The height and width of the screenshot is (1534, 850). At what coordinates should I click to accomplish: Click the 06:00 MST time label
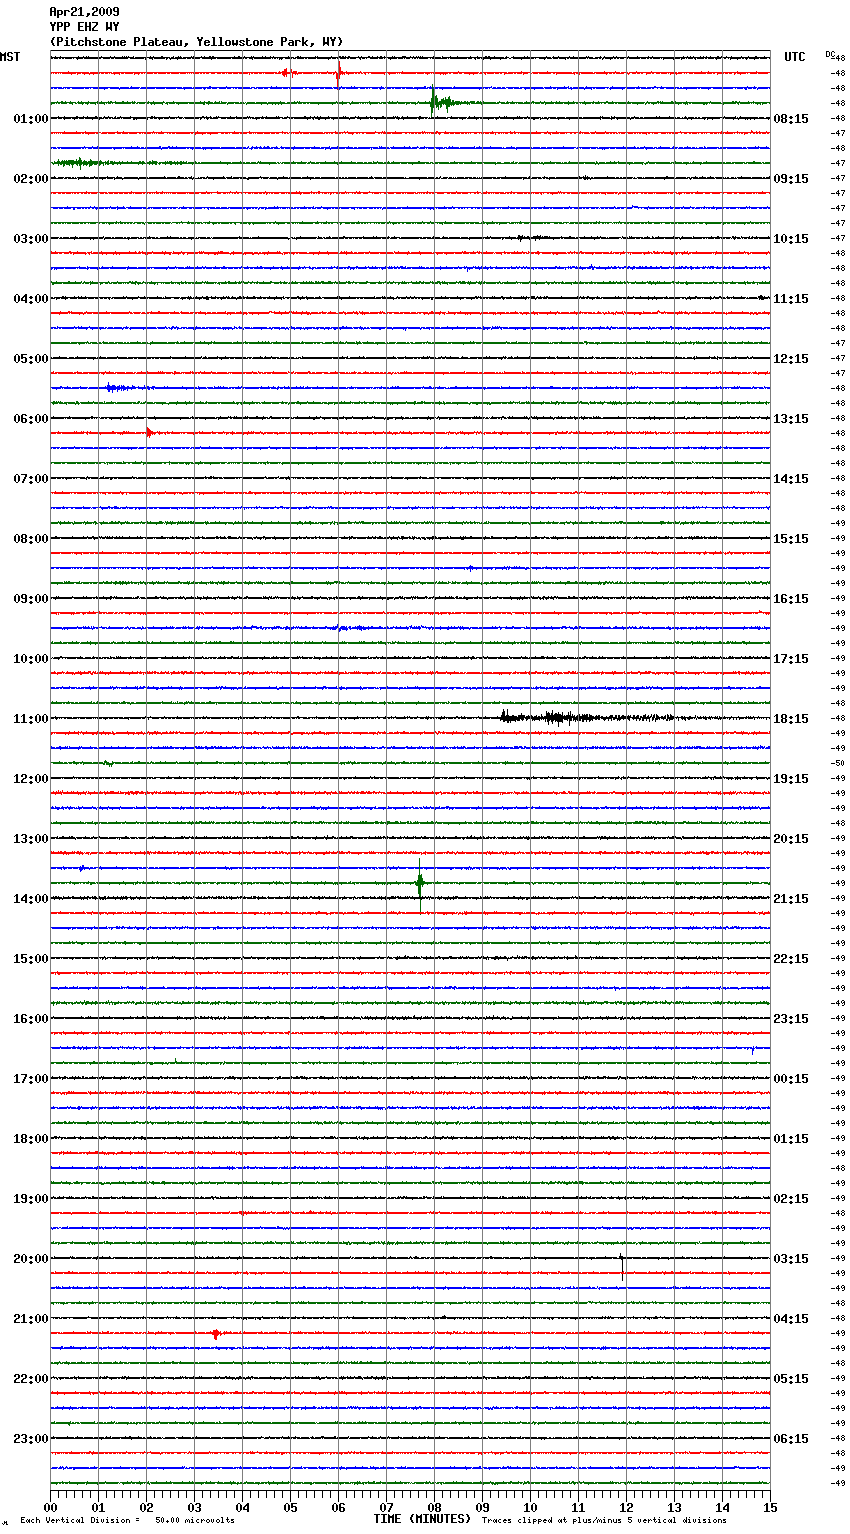tap(31, 419)
